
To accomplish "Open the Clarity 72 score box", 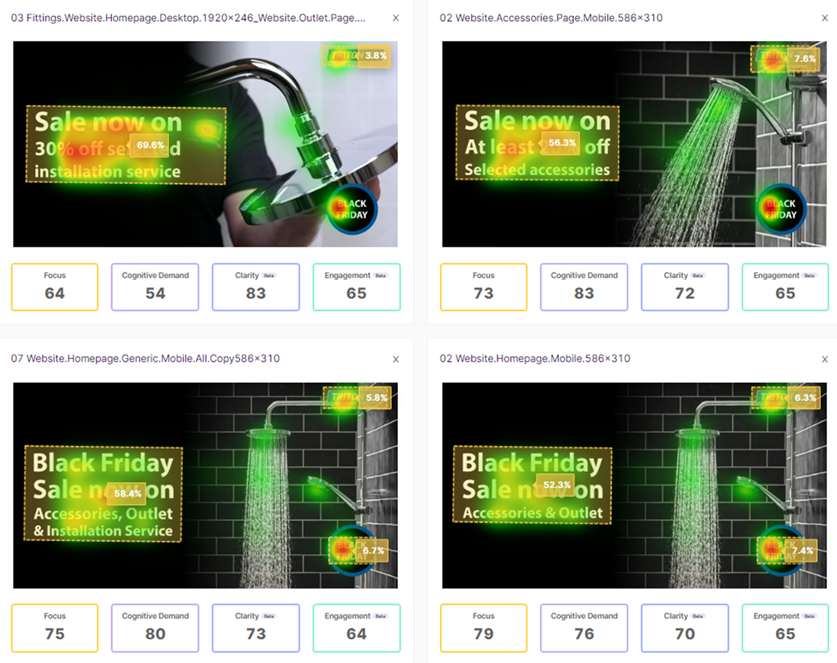I will point(685,287).
